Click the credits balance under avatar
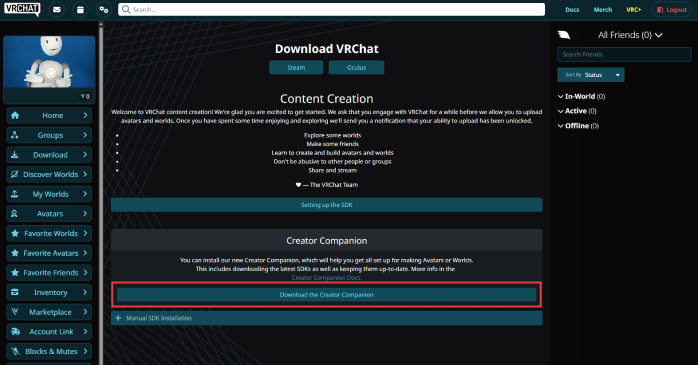The width and height of the screenshot is (698, 365). (85, 96)
